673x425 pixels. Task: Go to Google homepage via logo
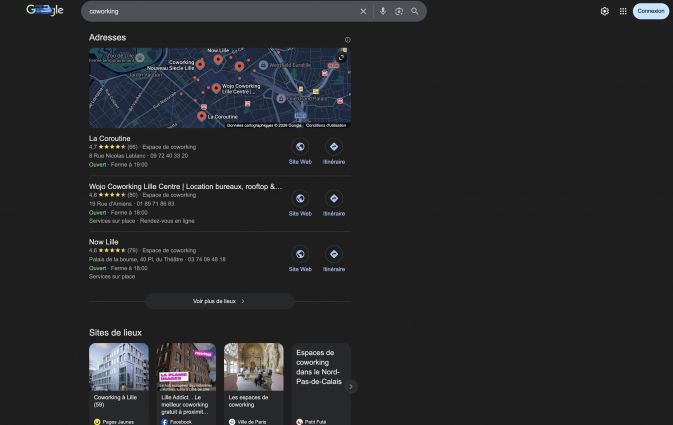coord(45,10)
